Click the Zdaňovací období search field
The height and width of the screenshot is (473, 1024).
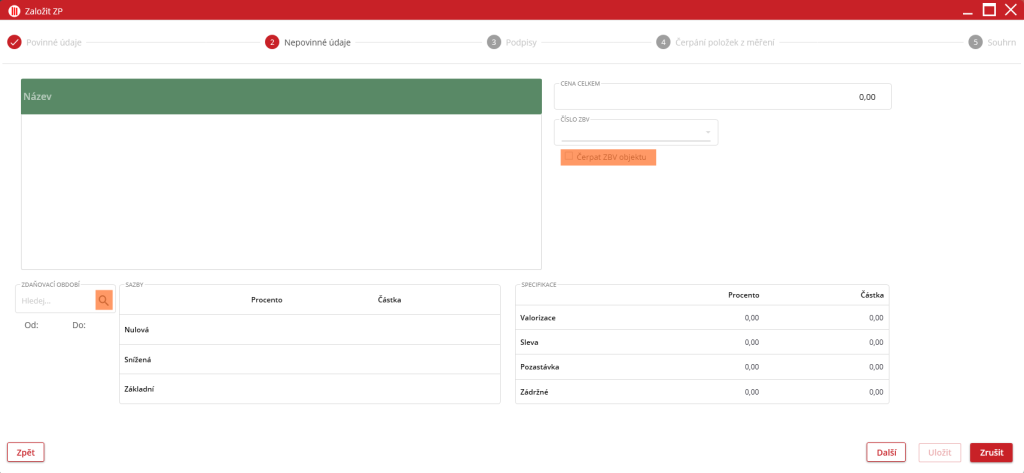point(56,300)
